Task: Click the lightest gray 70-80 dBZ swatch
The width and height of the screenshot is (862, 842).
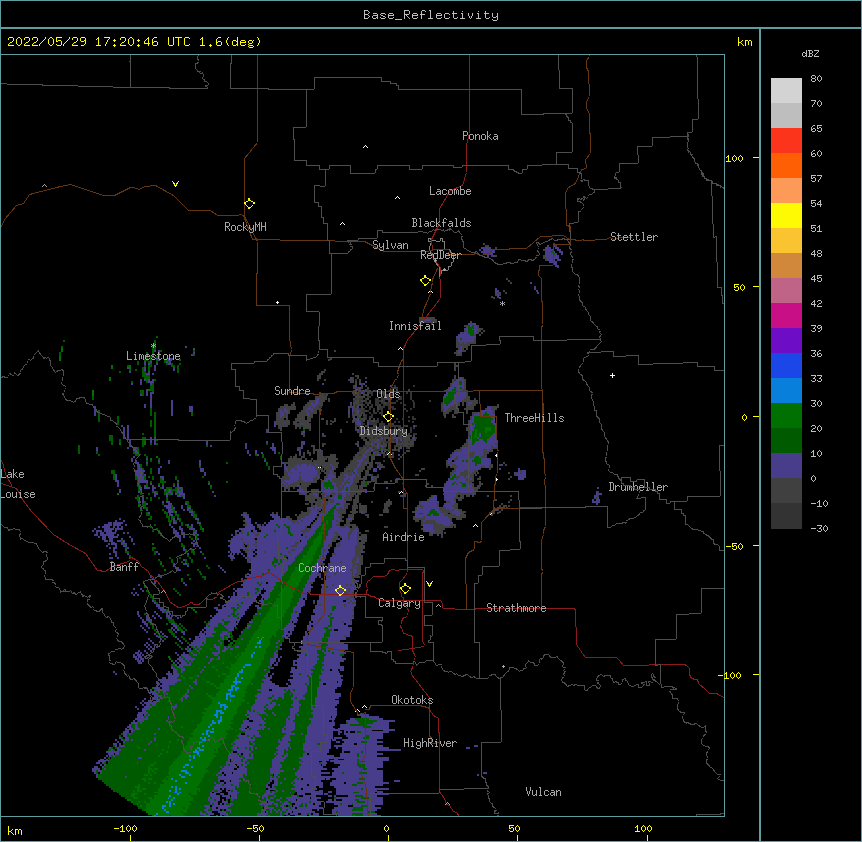Action: 786,91
